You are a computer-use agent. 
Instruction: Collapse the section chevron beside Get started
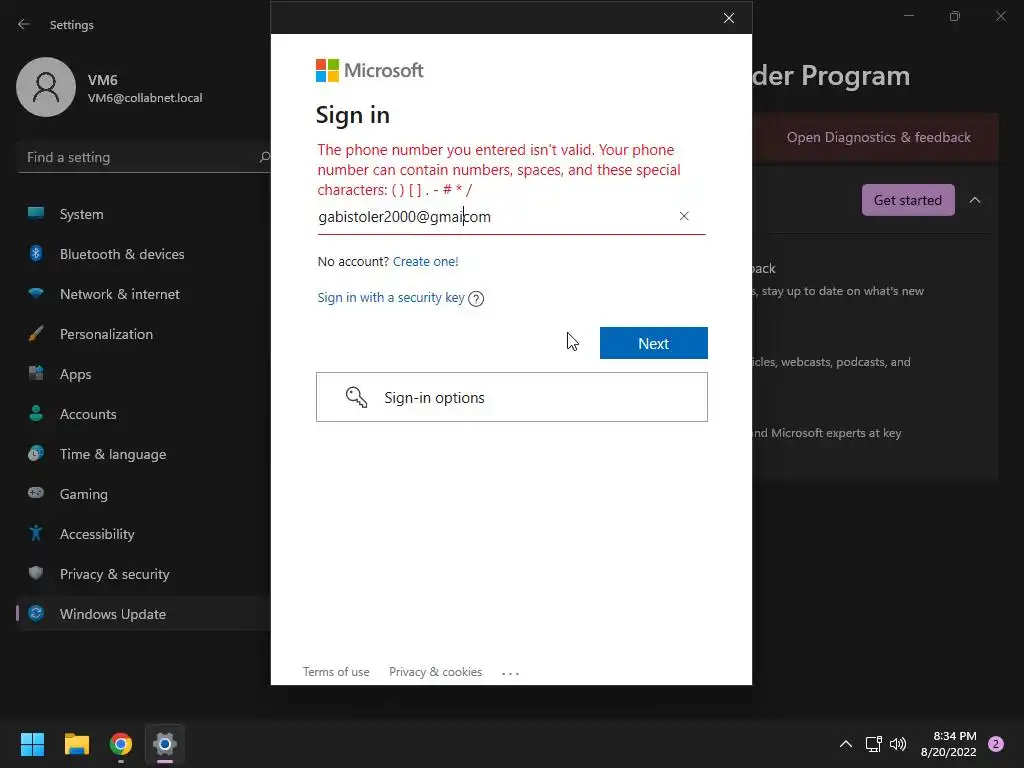click(975, 200)
